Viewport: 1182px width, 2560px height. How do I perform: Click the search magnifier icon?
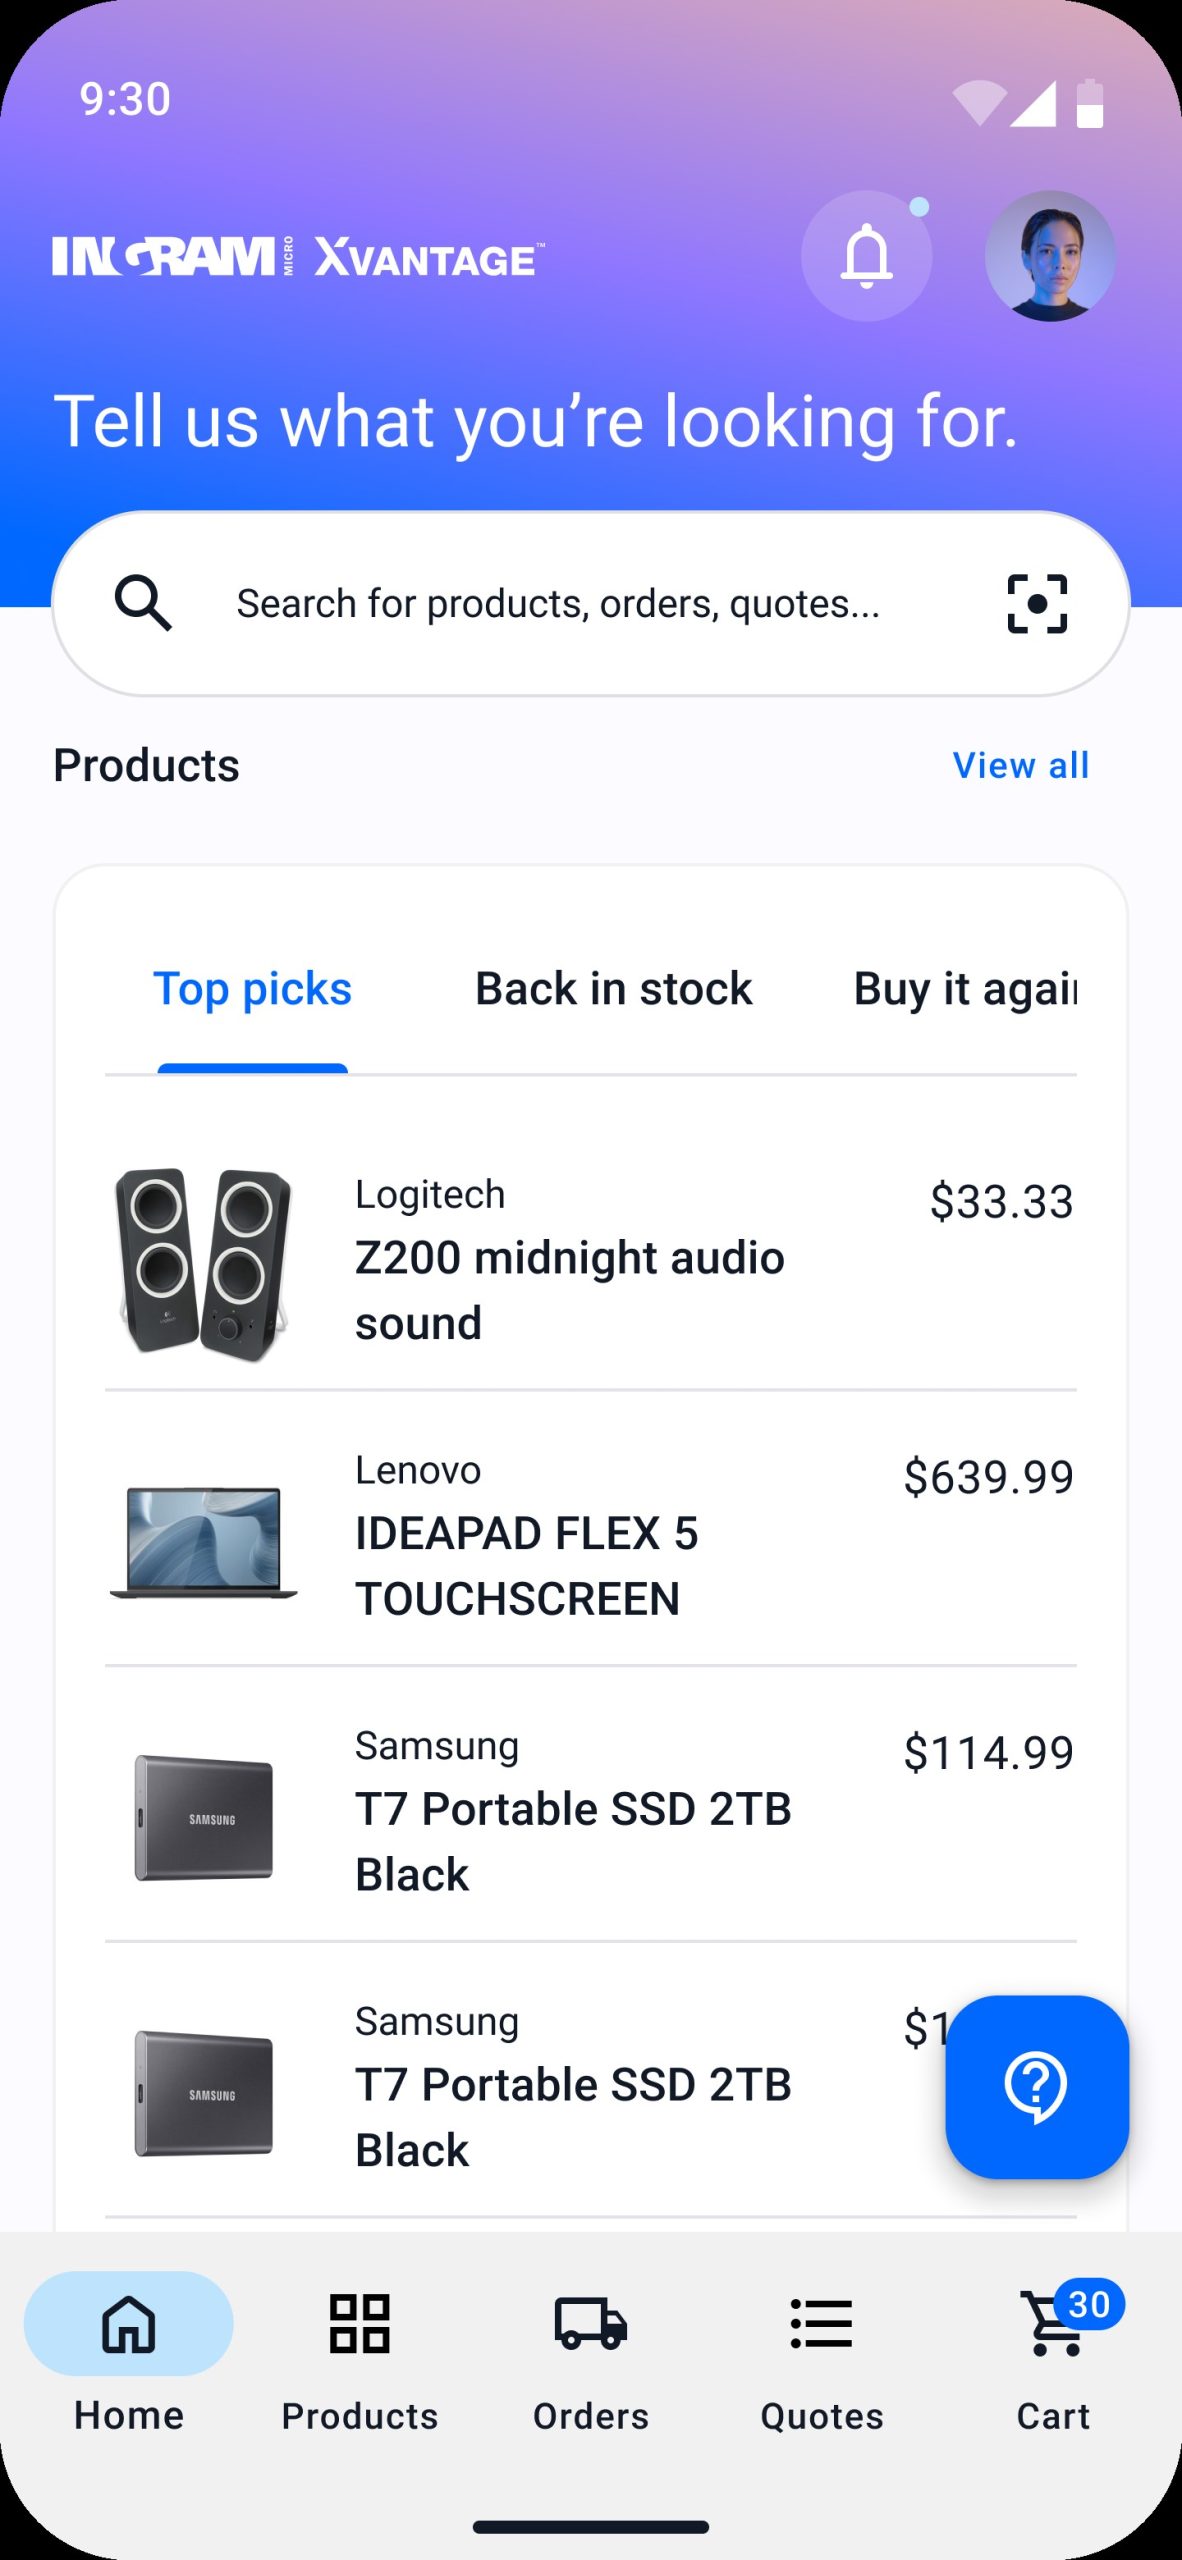click(x=143, y=603)
